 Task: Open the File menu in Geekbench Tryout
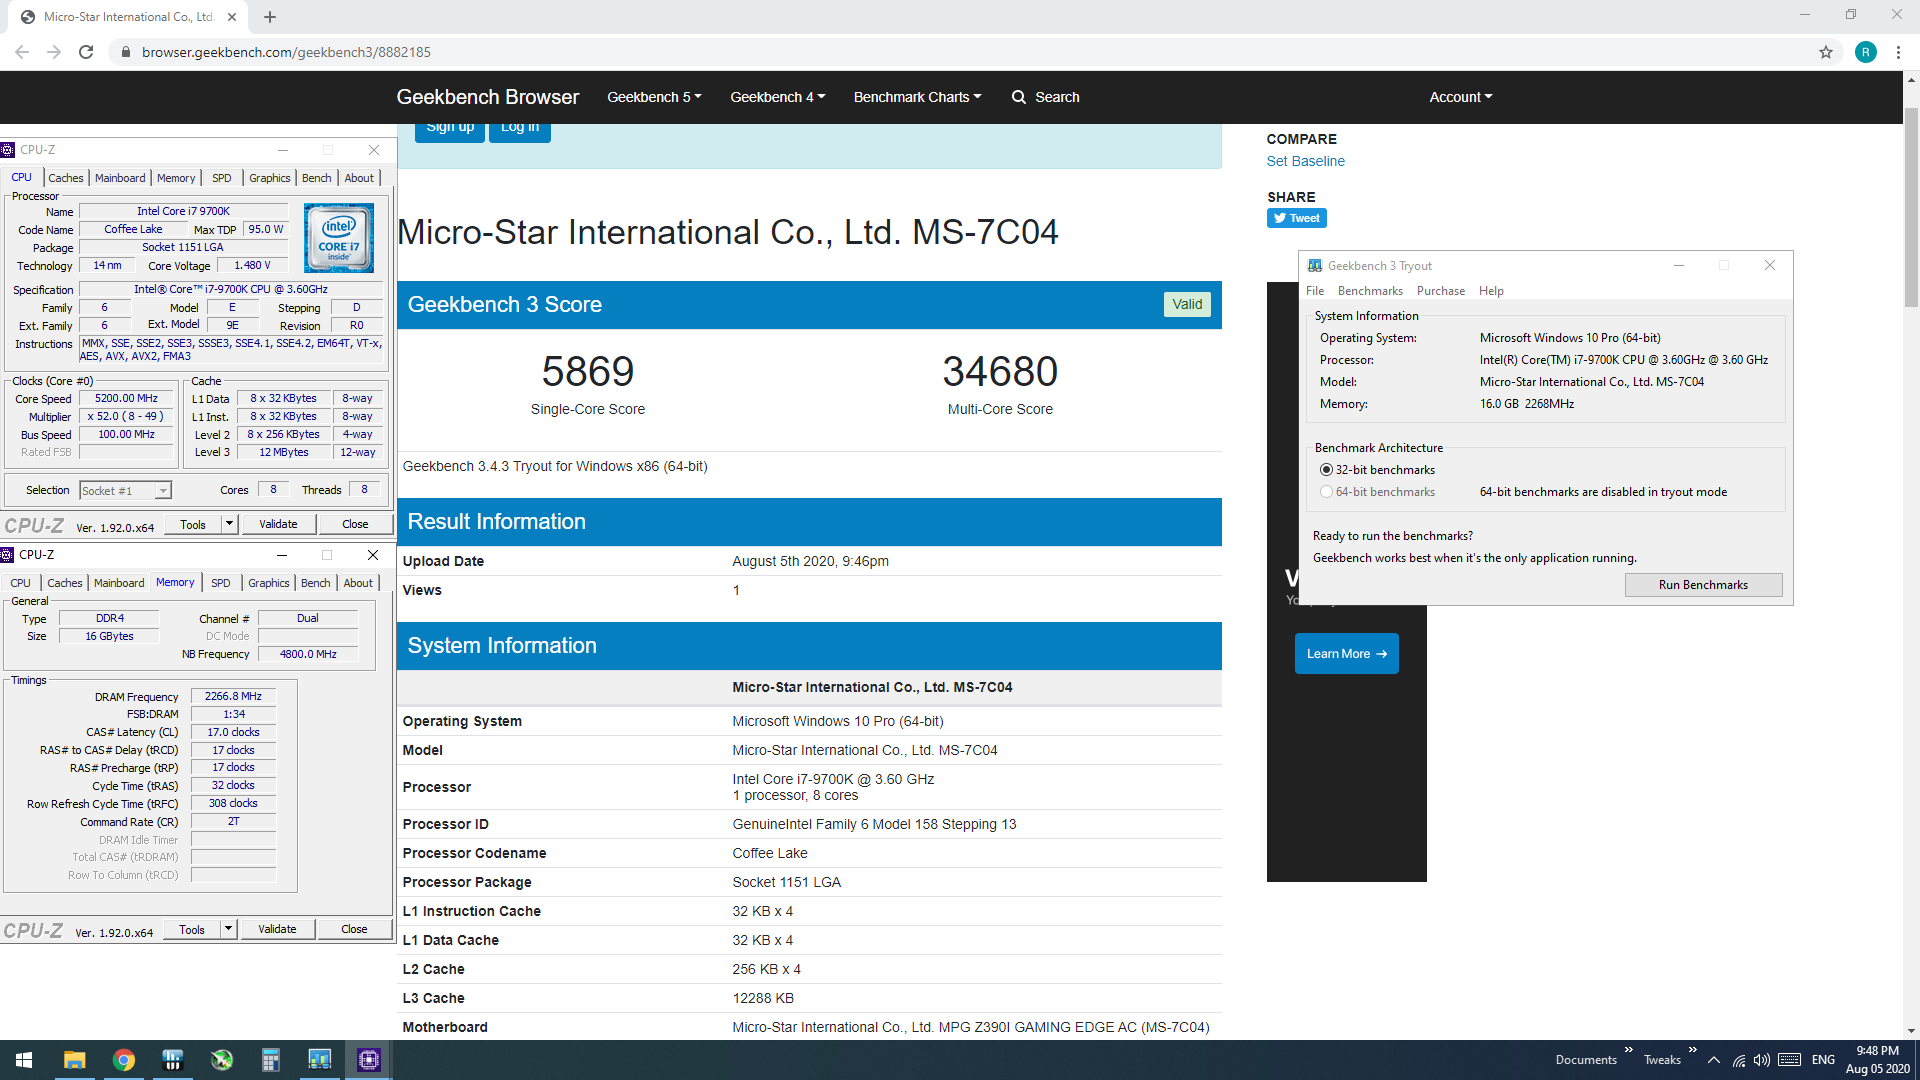click(1315, 291)
